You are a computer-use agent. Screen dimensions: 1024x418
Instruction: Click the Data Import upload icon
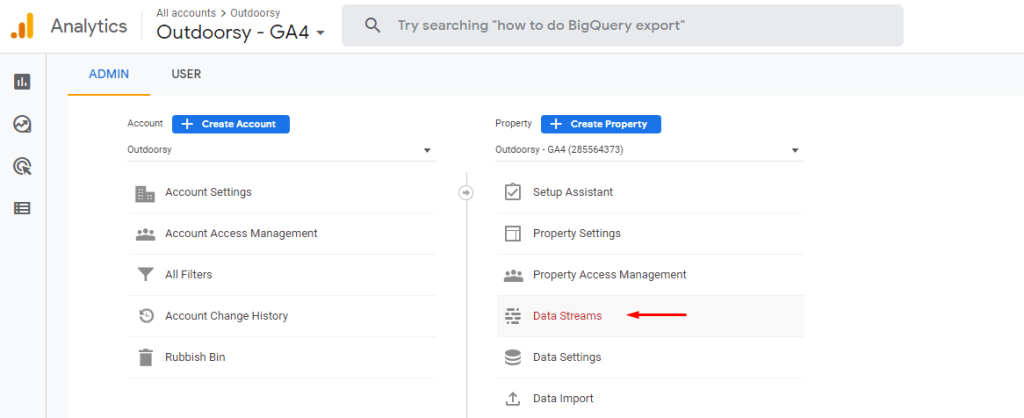(x=513, y=398)
